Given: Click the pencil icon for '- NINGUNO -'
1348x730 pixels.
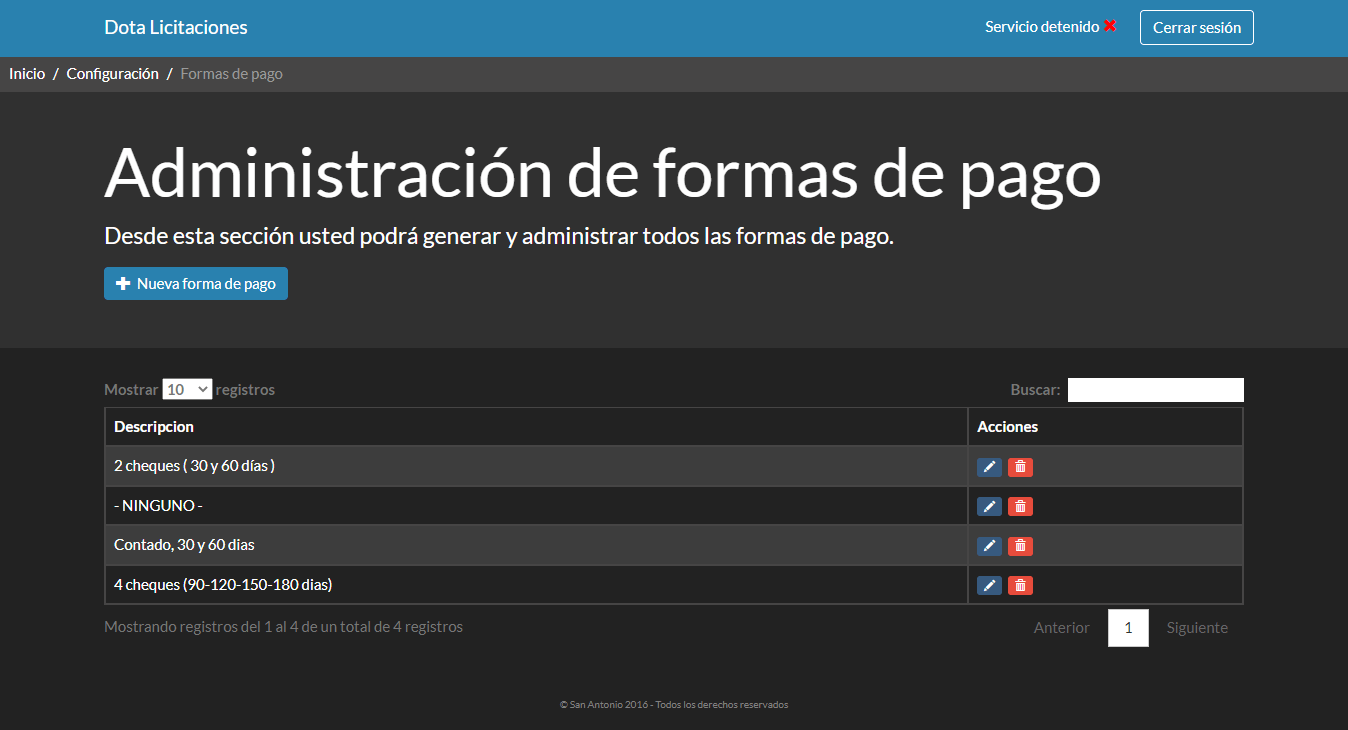Looking at the screenshot, I should [x=989, y=507].
